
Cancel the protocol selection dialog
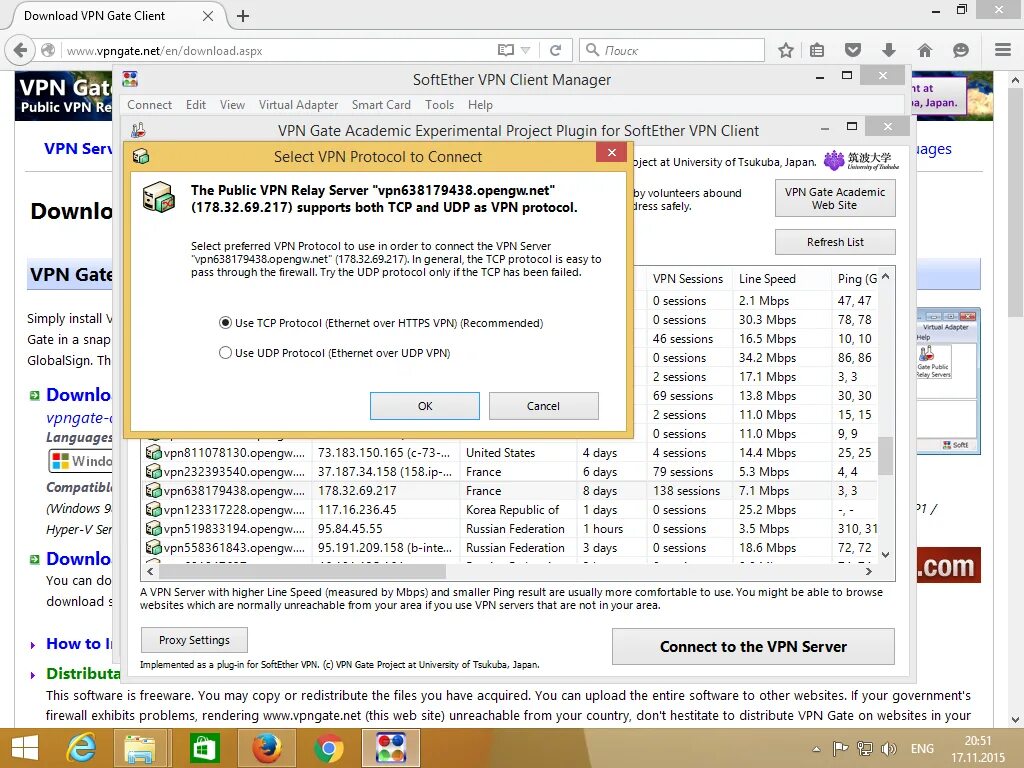(543, 406)
